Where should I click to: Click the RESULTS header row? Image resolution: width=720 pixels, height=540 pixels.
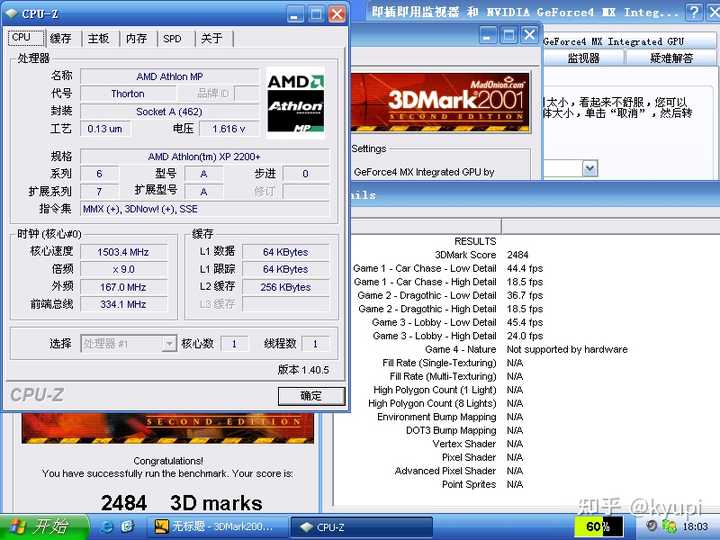point(475,242)
